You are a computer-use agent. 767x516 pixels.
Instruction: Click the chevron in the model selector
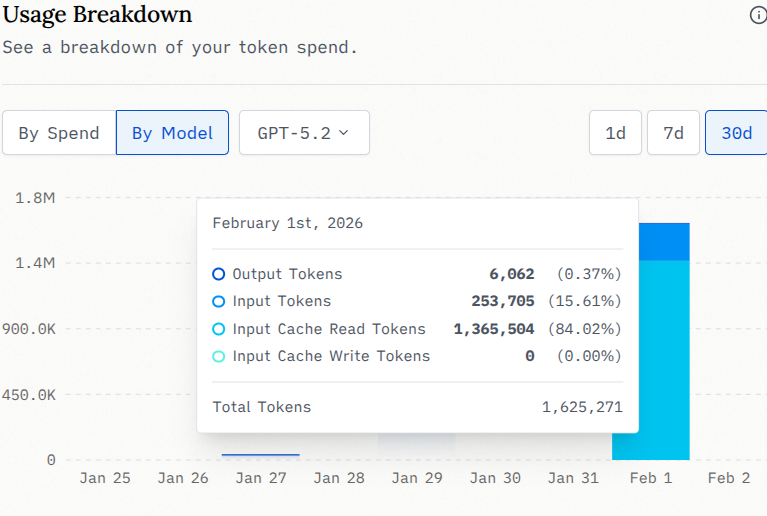[x=344, y=133]
